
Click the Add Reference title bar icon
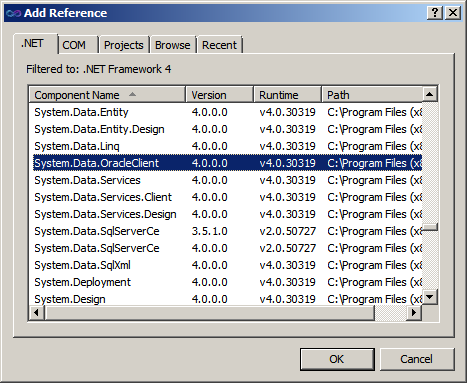[x=13, y=13]
